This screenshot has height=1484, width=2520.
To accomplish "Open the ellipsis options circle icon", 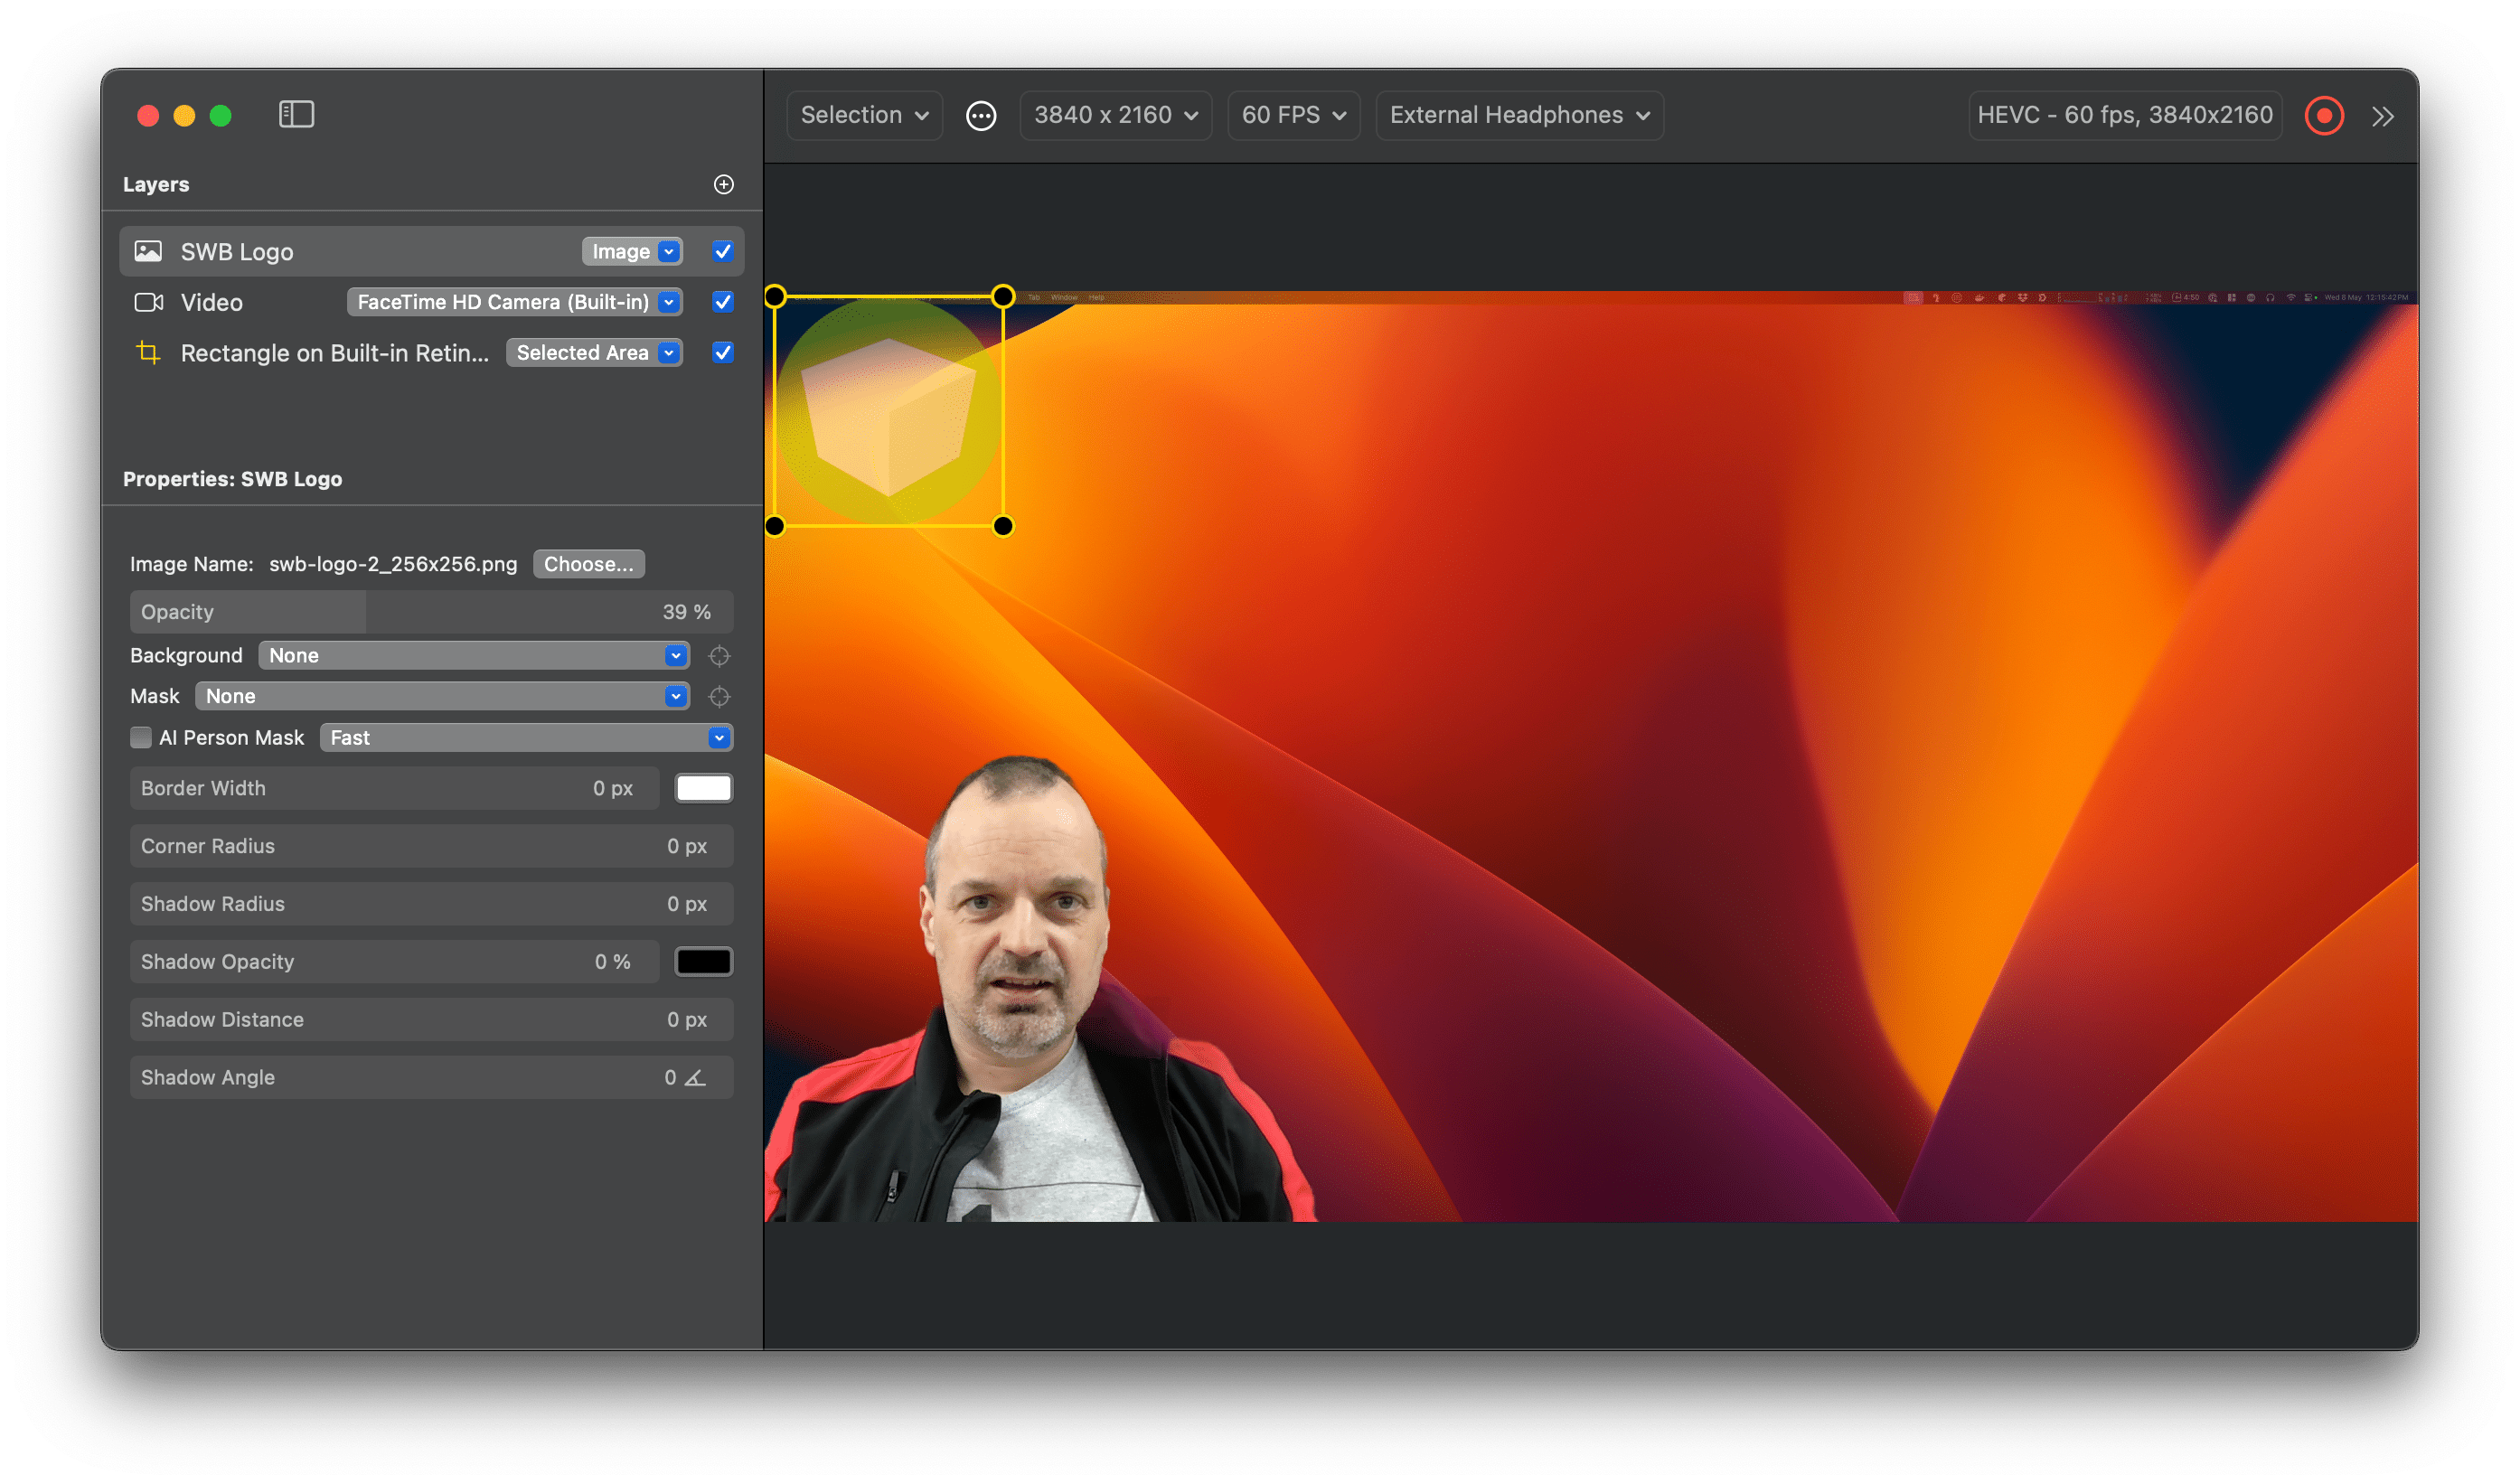I will tap(981, 116).
